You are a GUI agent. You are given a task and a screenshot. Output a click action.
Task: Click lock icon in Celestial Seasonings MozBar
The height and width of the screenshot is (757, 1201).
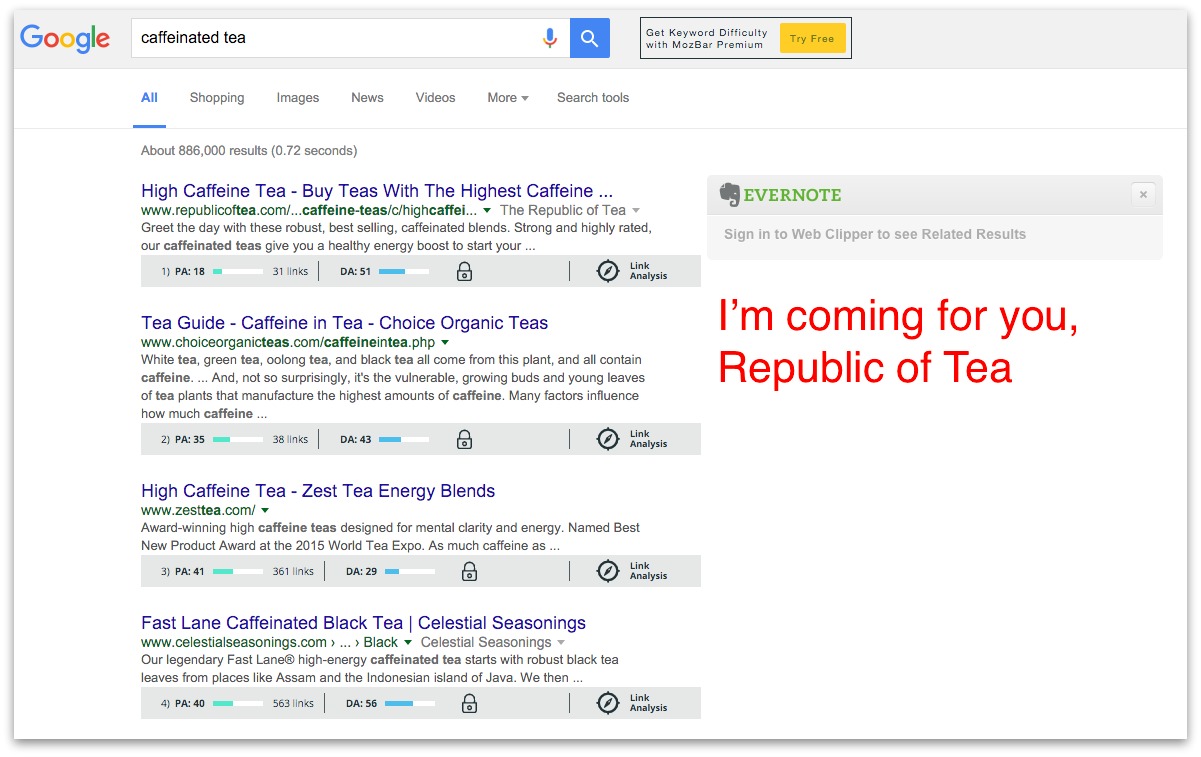click(469, 703)
